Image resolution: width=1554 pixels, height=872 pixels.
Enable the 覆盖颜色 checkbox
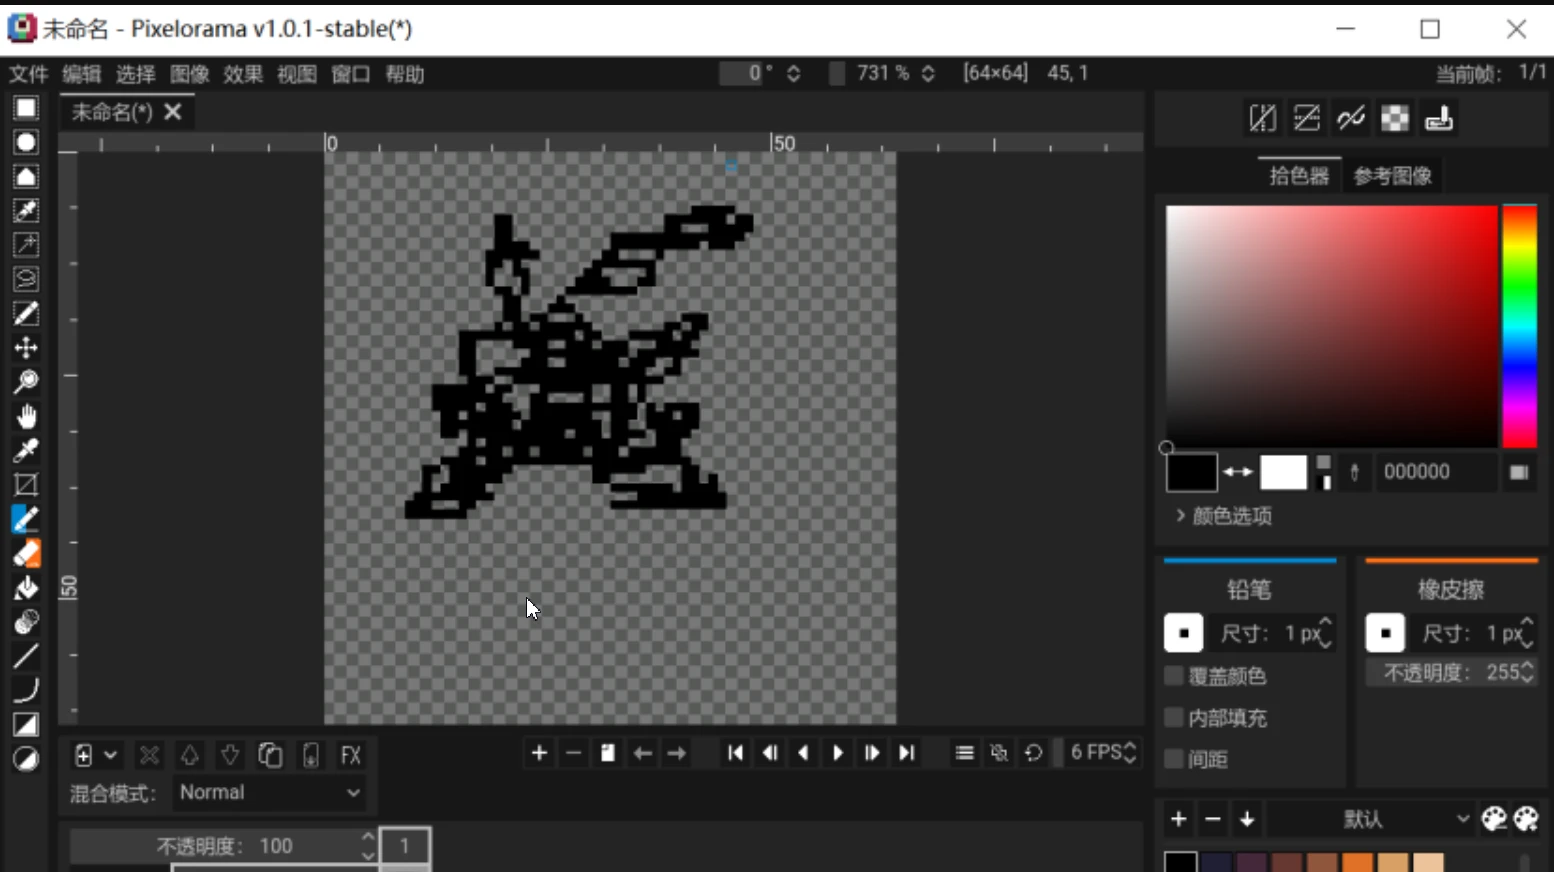pos(1175,677)
